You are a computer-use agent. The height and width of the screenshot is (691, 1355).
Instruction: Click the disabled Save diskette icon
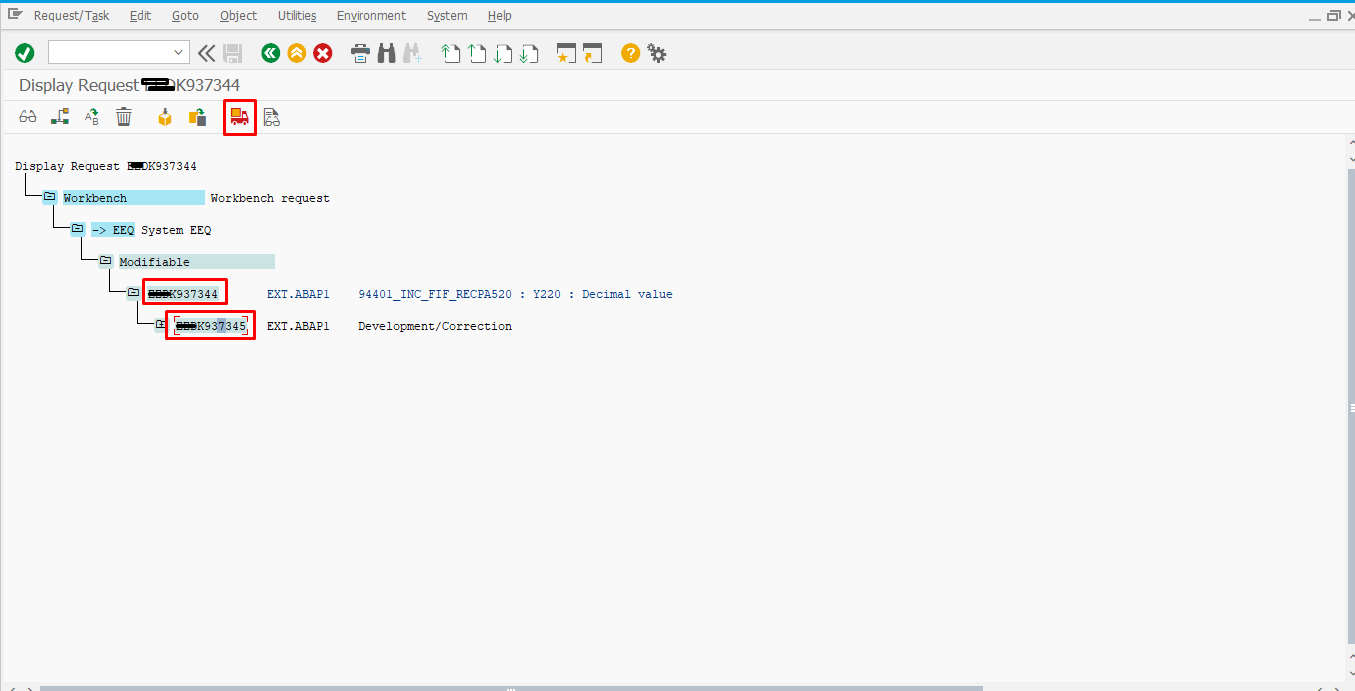pos(233,53)
